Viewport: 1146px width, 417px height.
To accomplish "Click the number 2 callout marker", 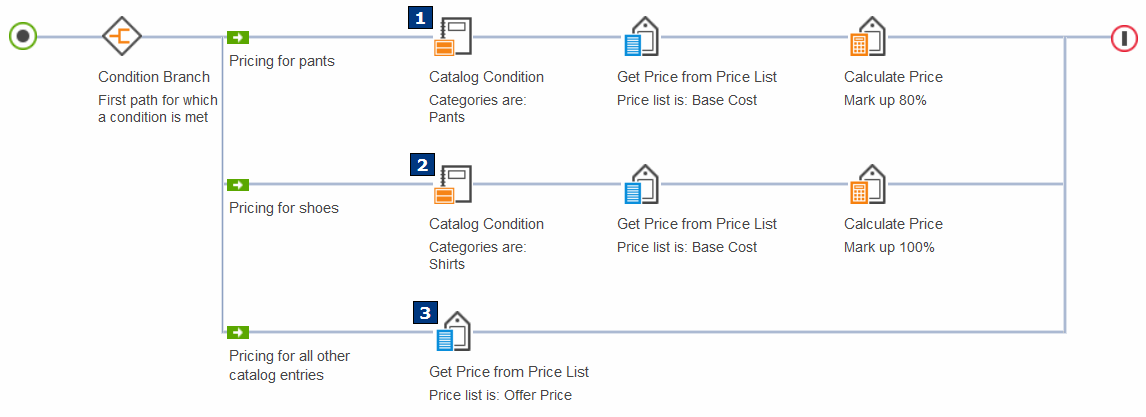I will coord(422,165).
